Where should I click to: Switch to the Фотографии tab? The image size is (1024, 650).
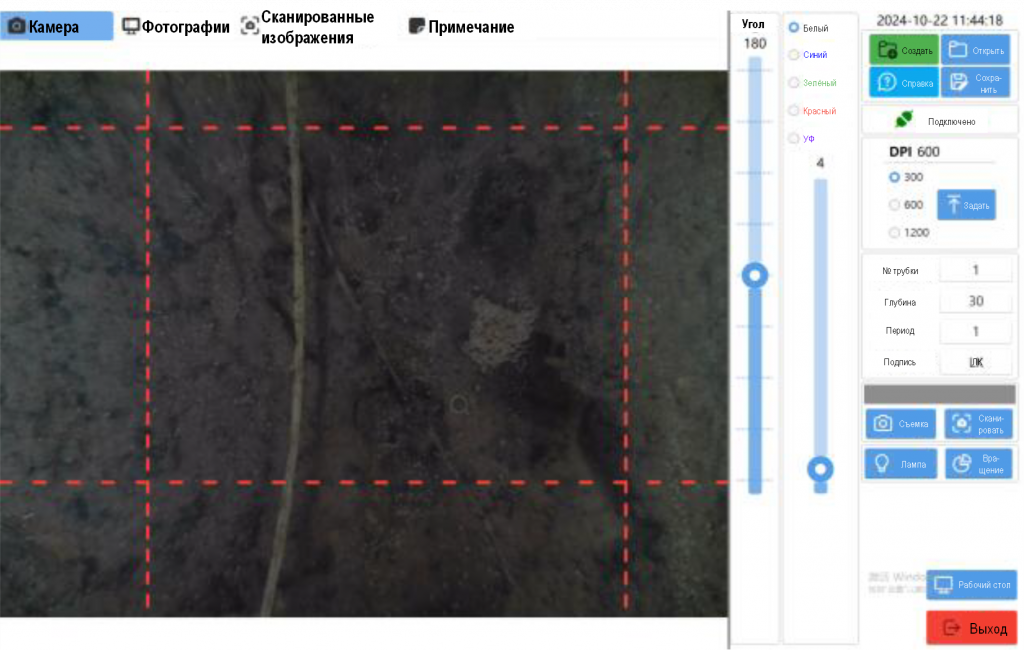point(176,27)
